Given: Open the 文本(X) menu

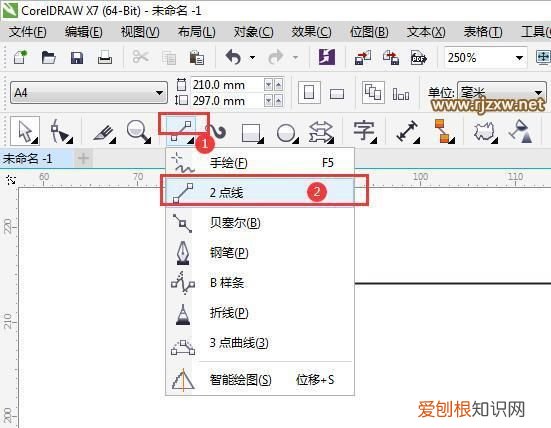Looking at the screenshot, I should point(426,32).
